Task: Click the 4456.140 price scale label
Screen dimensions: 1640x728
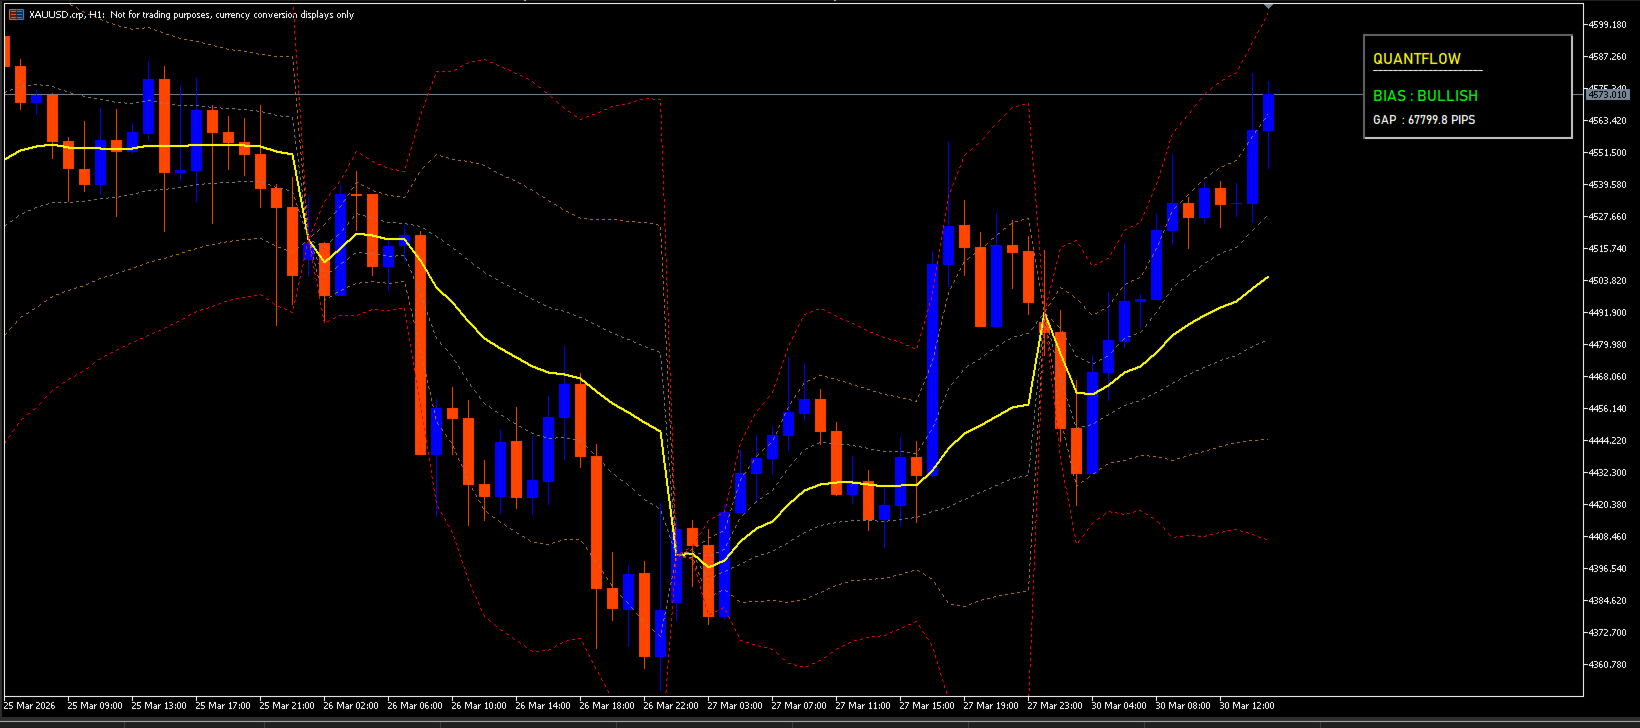Action: [x=1607, y=409]
